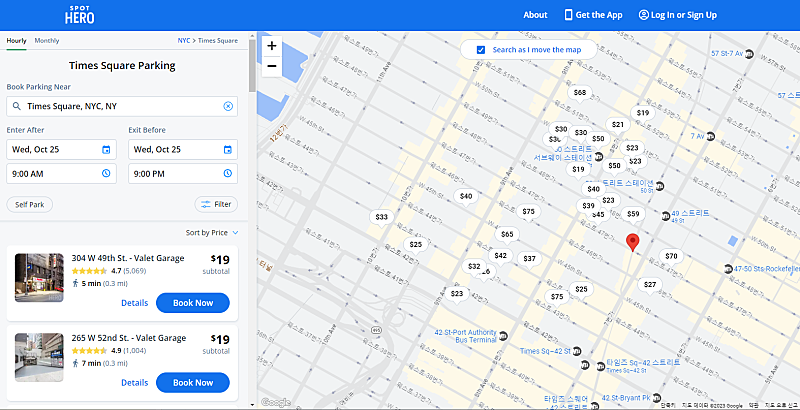
Task: Zoom in on the map
Action: pos(272,46)
